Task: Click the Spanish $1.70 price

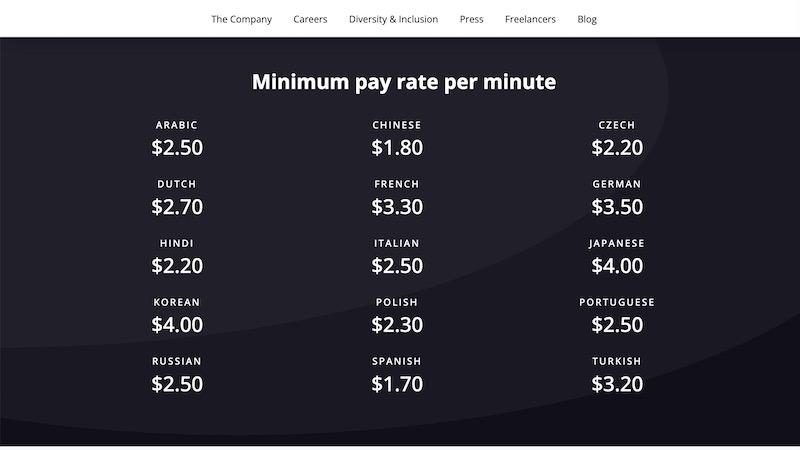Action: [x=397, y=384]
